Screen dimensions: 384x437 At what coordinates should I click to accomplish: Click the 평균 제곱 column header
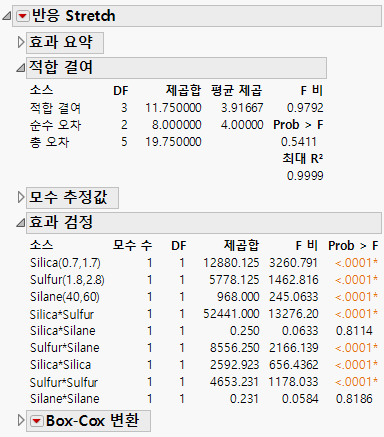point(237,90)
